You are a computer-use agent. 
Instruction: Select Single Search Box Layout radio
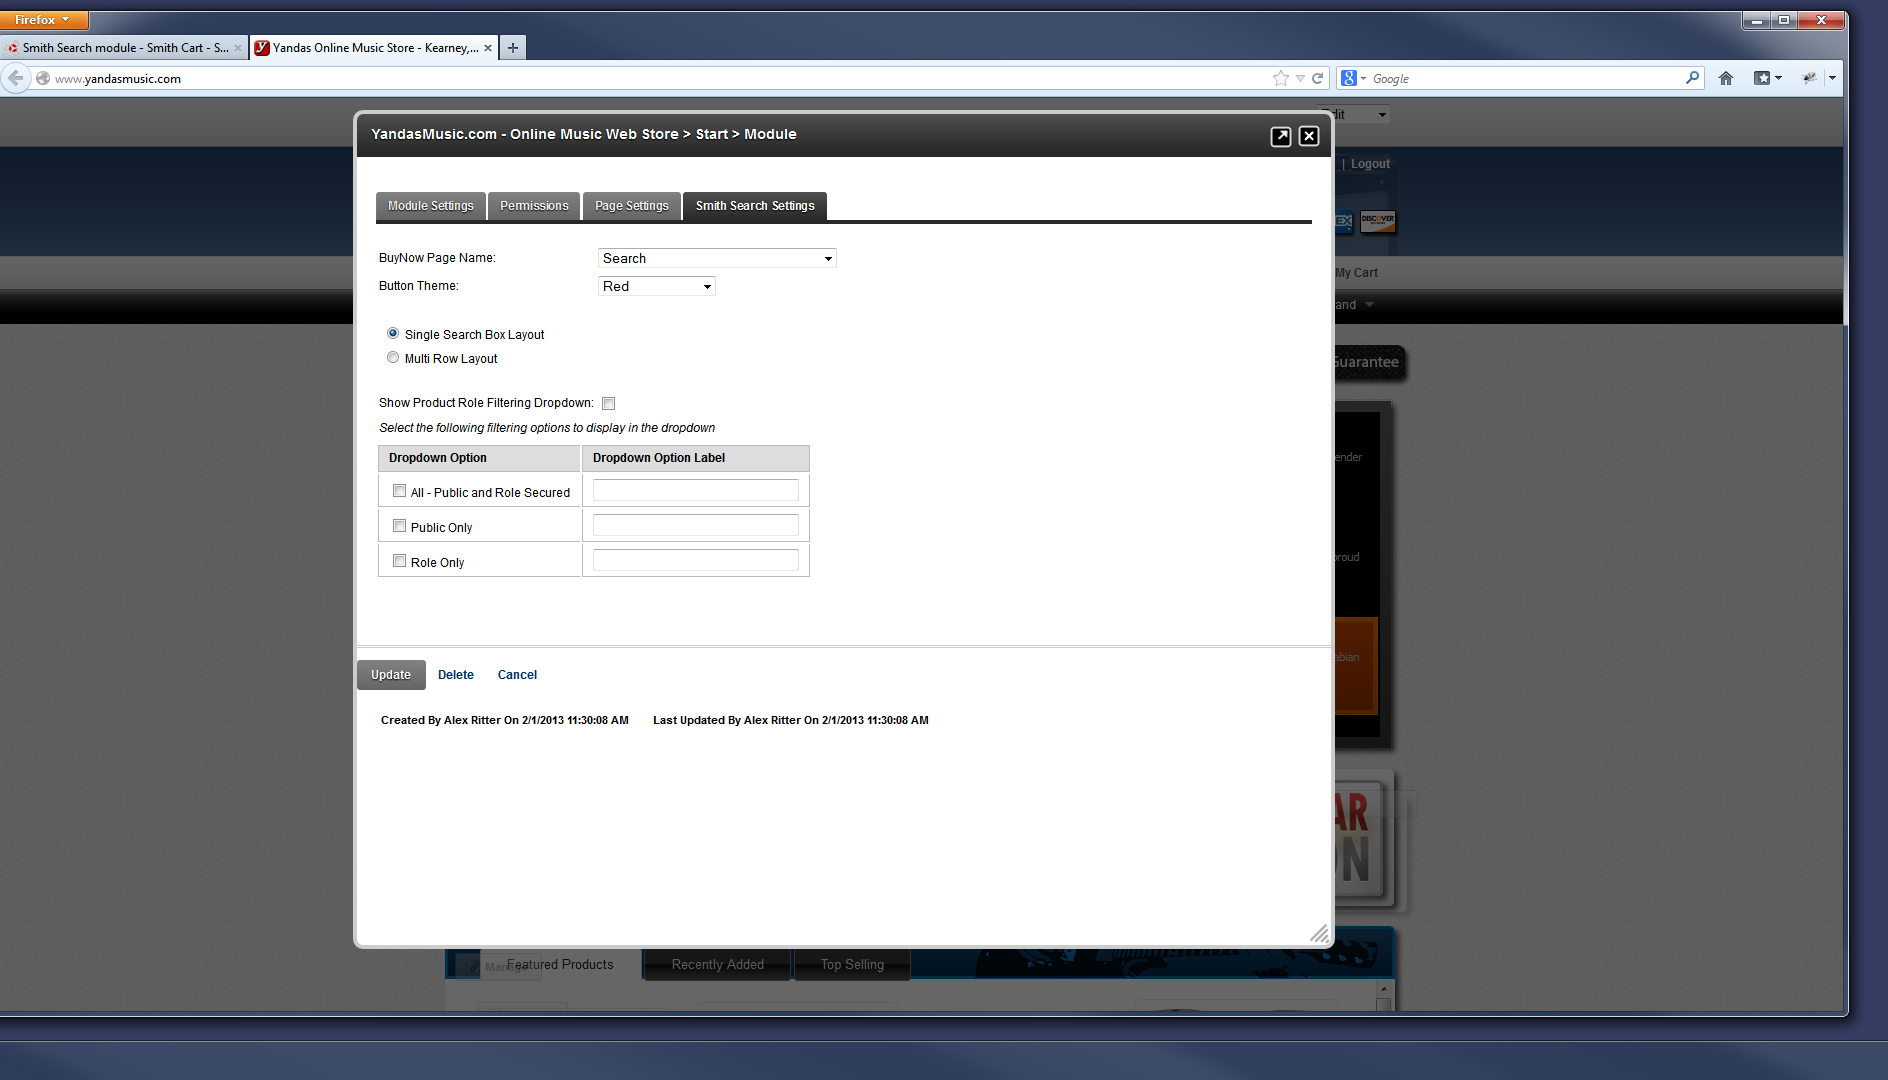point(393,333)
